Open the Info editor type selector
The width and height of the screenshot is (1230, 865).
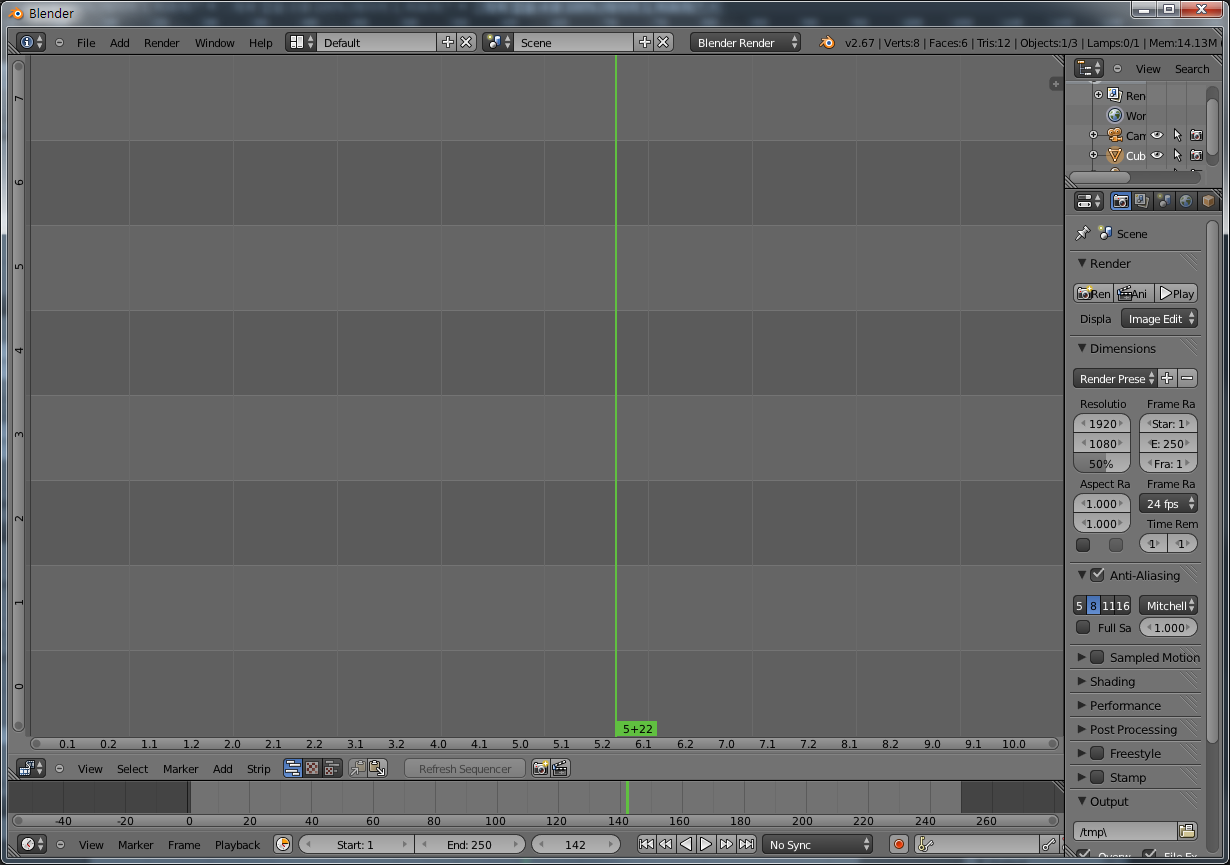coord(32,42)
